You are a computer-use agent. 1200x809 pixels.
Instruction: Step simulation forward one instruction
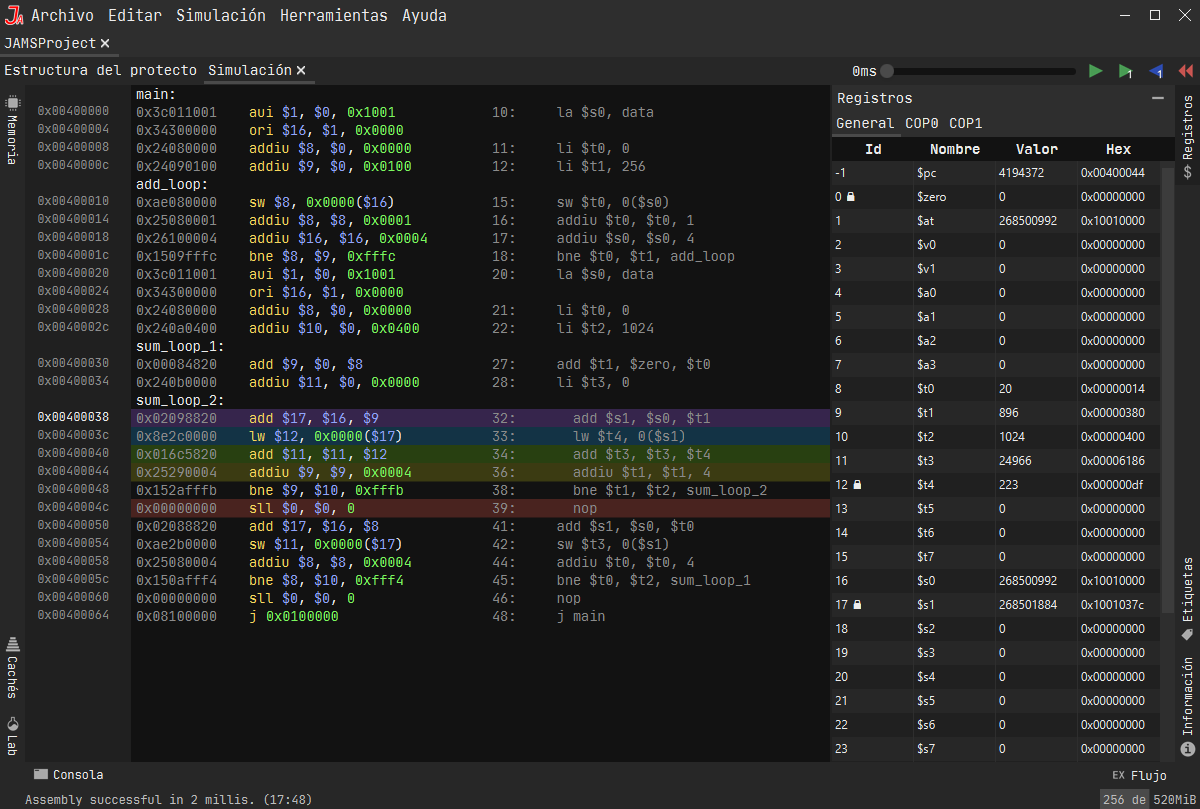1125,71
